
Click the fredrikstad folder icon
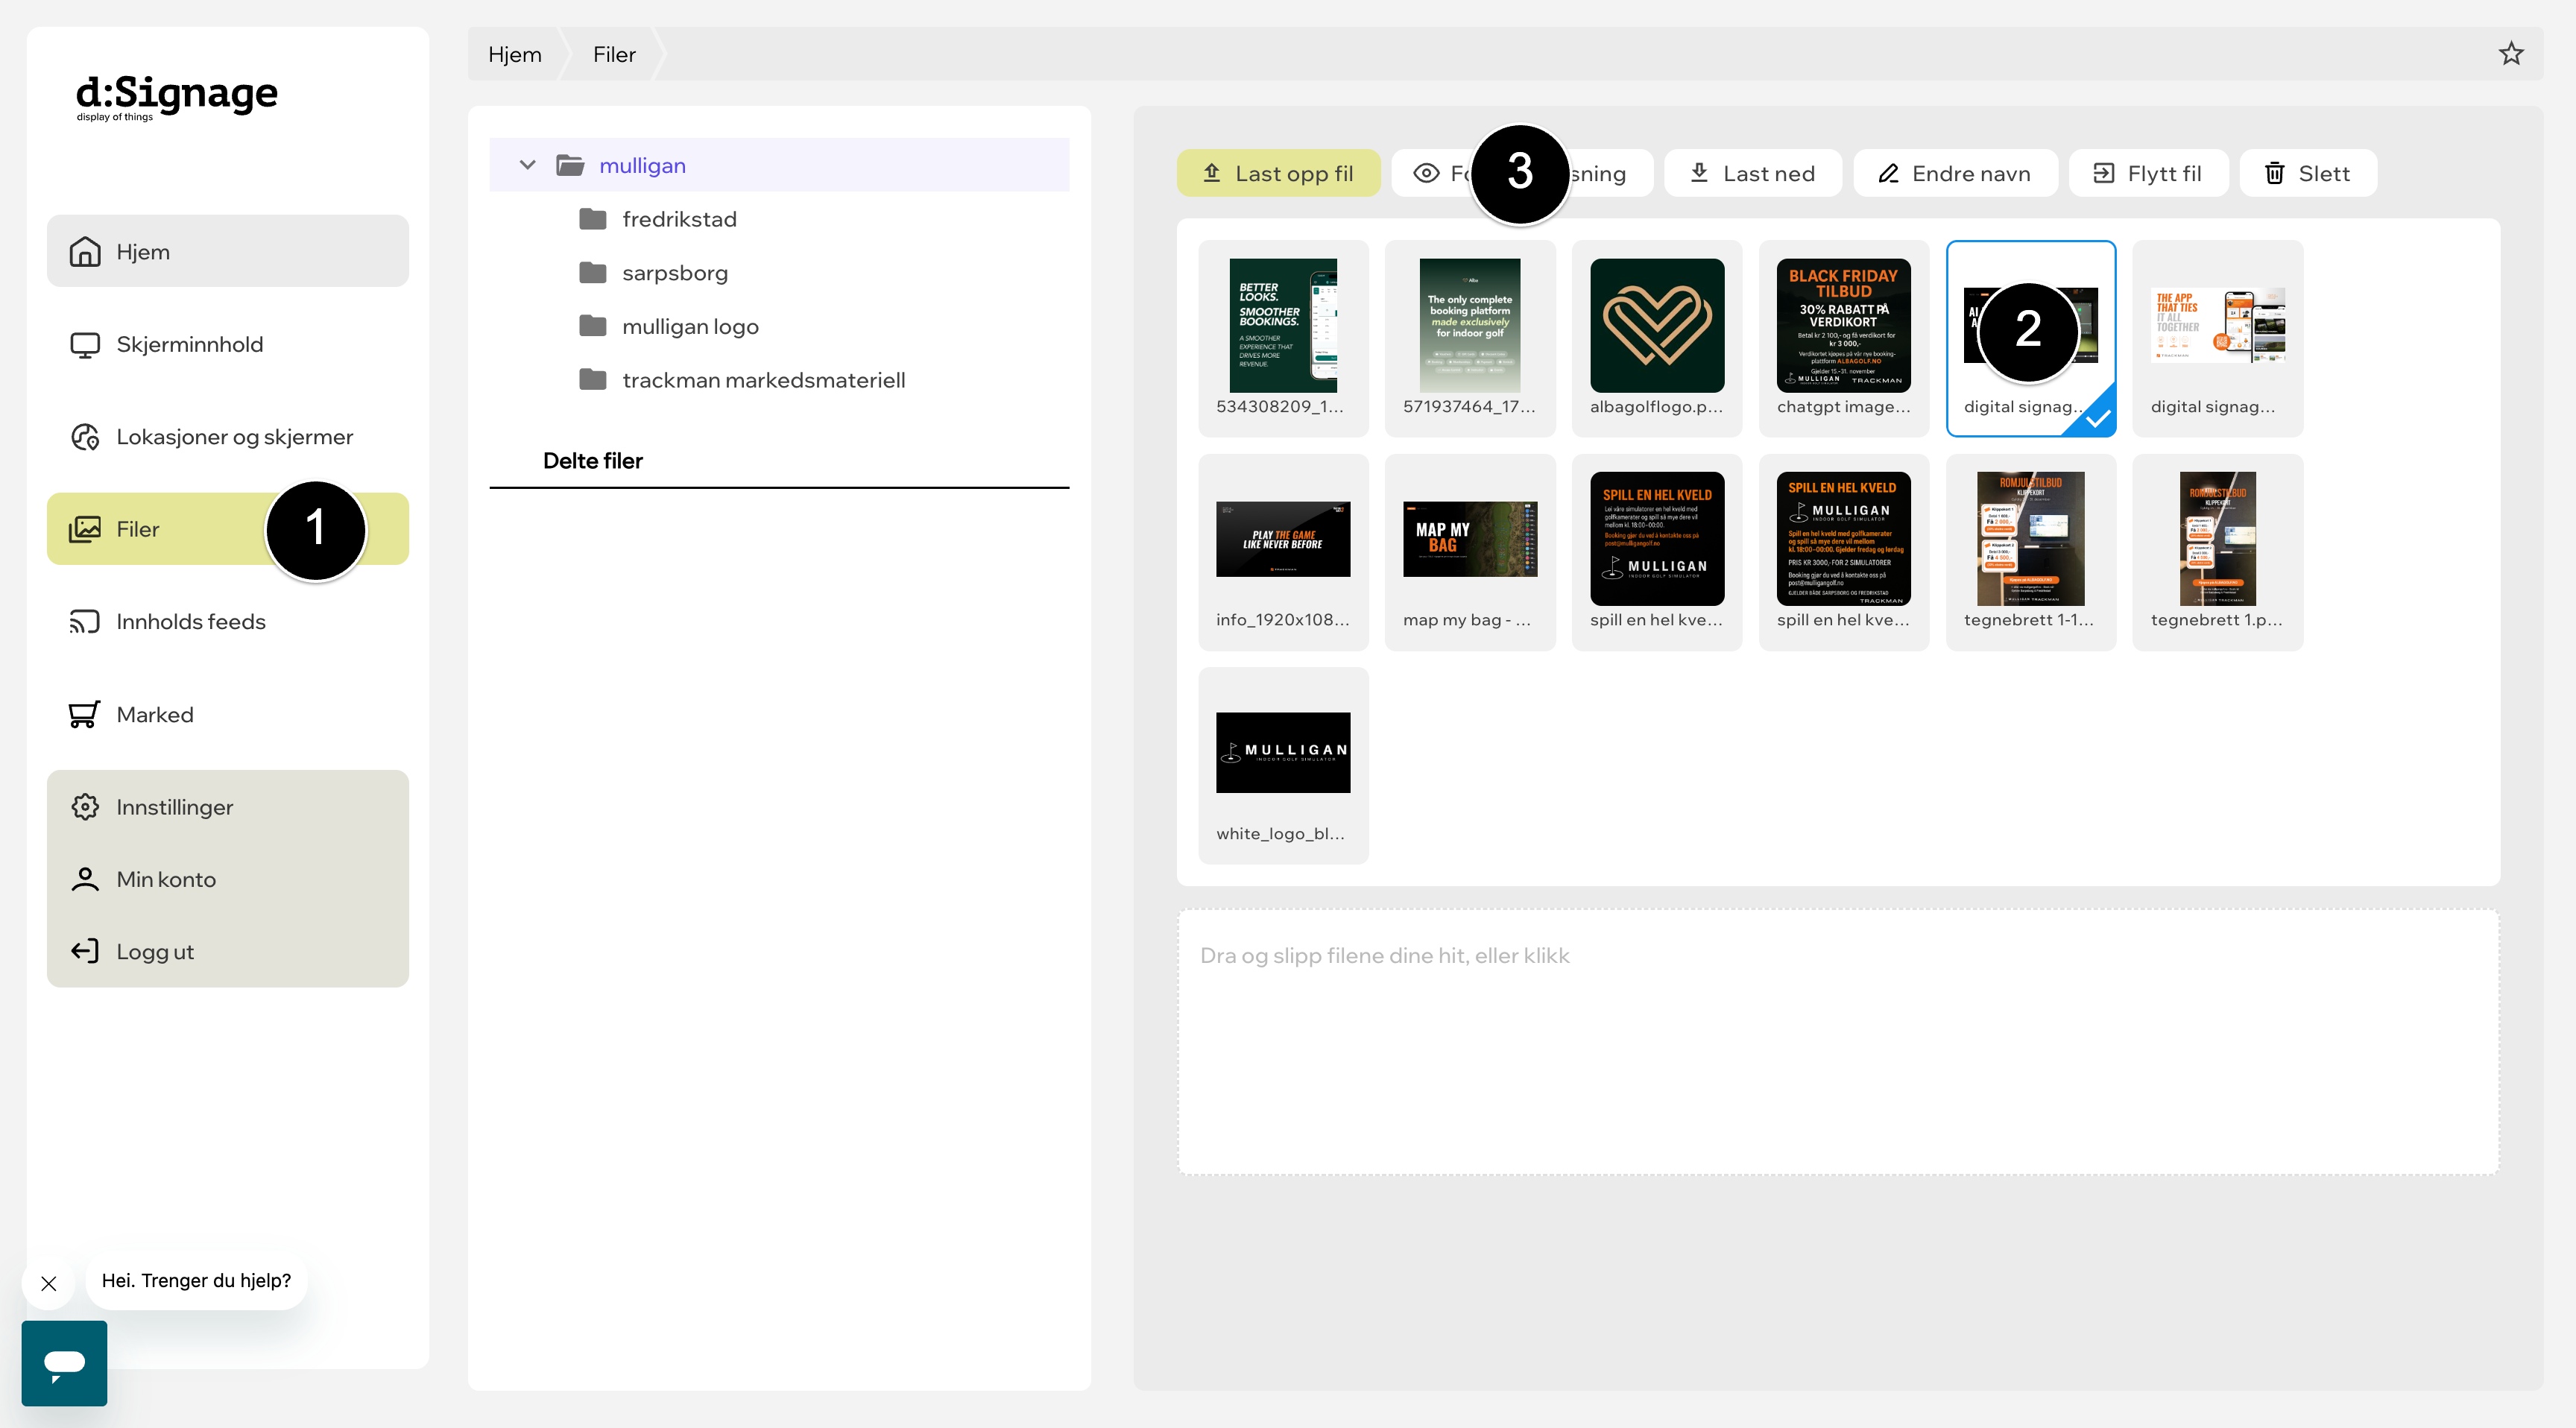(x=593, y=219)
